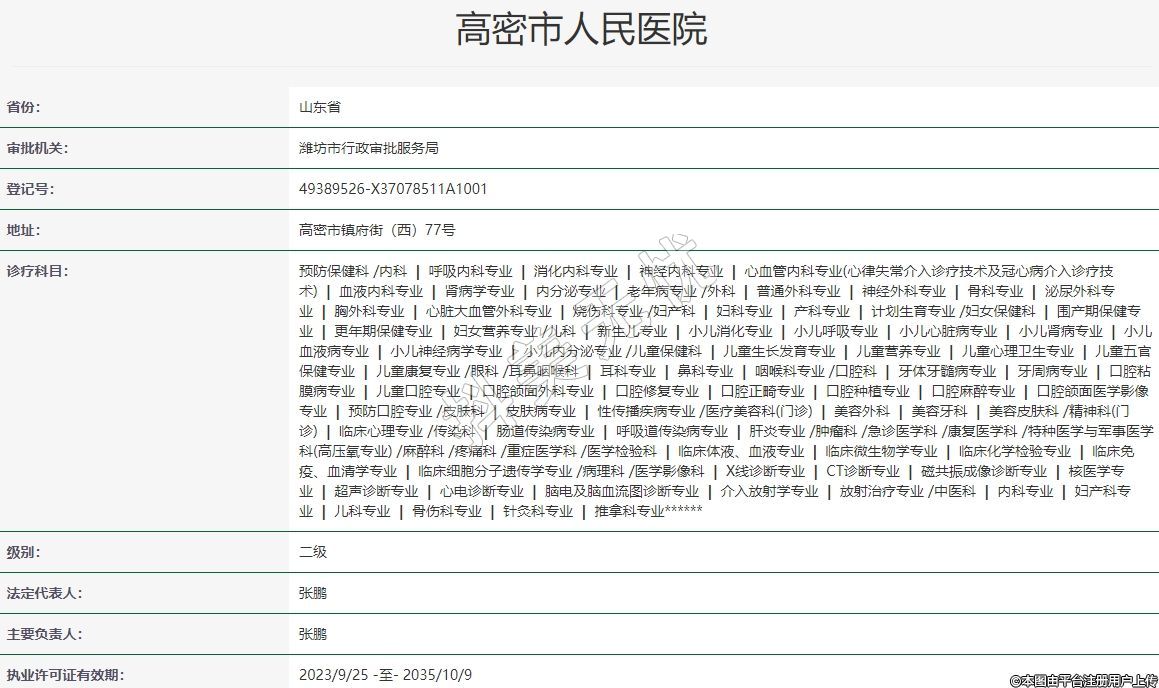The width and height of the screenshot is (1159, 688).
Task: Click the approval authority 潍坊市行政审批服务局
Action: tap(368, 148)
